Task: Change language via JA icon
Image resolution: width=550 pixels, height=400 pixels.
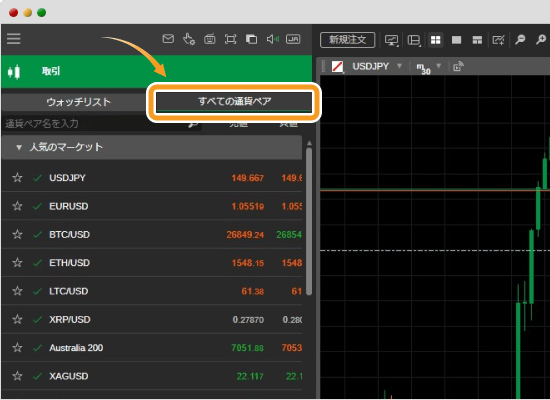Action: pyautogui.click(x=293, y=39)
